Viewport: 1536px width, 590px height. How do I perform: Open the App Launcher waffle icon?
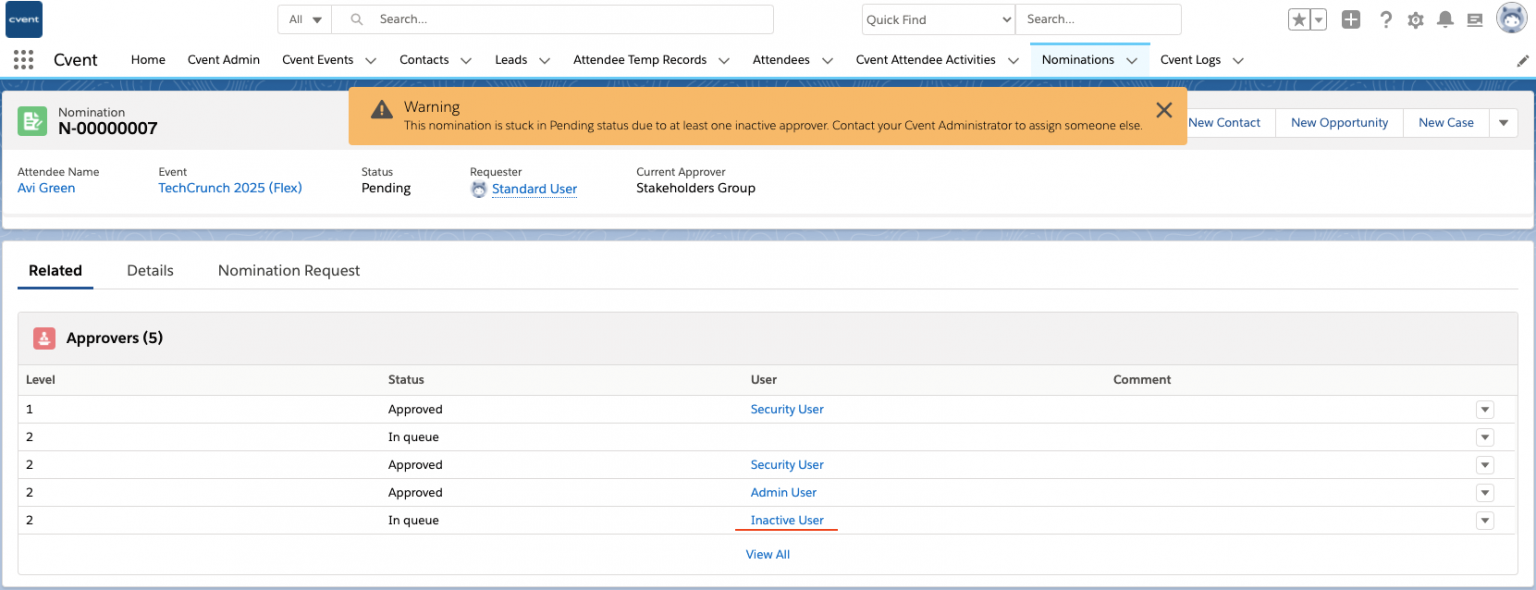pos(22,60)
